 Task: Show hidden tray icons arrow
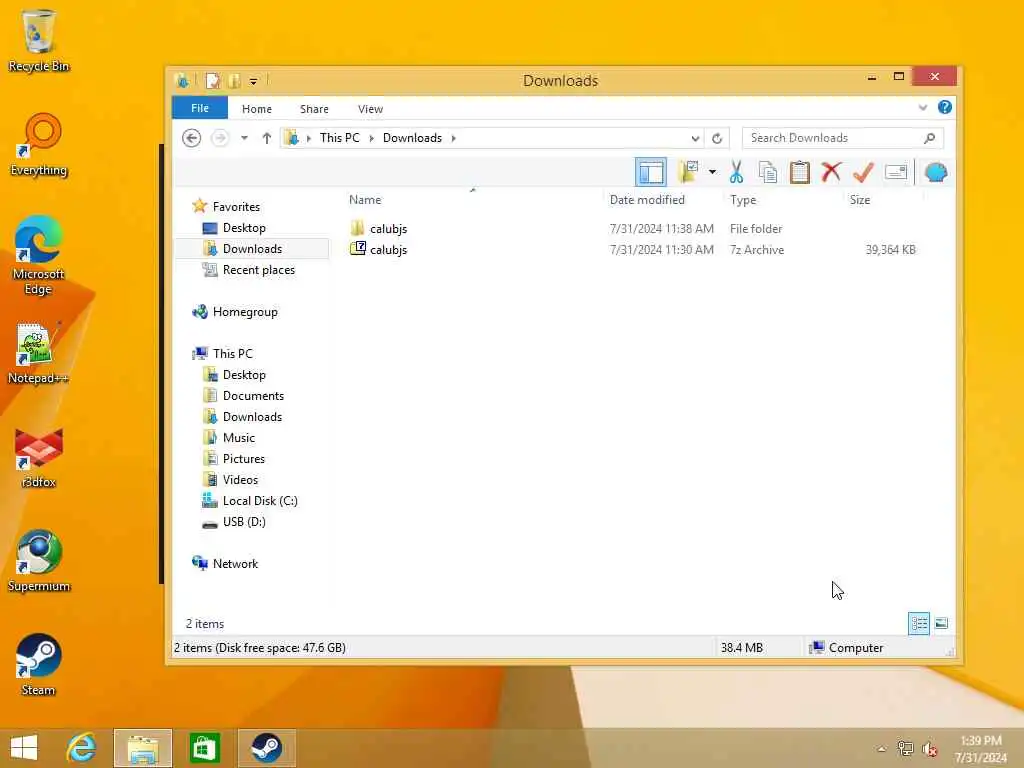click(x=882, y=749)
